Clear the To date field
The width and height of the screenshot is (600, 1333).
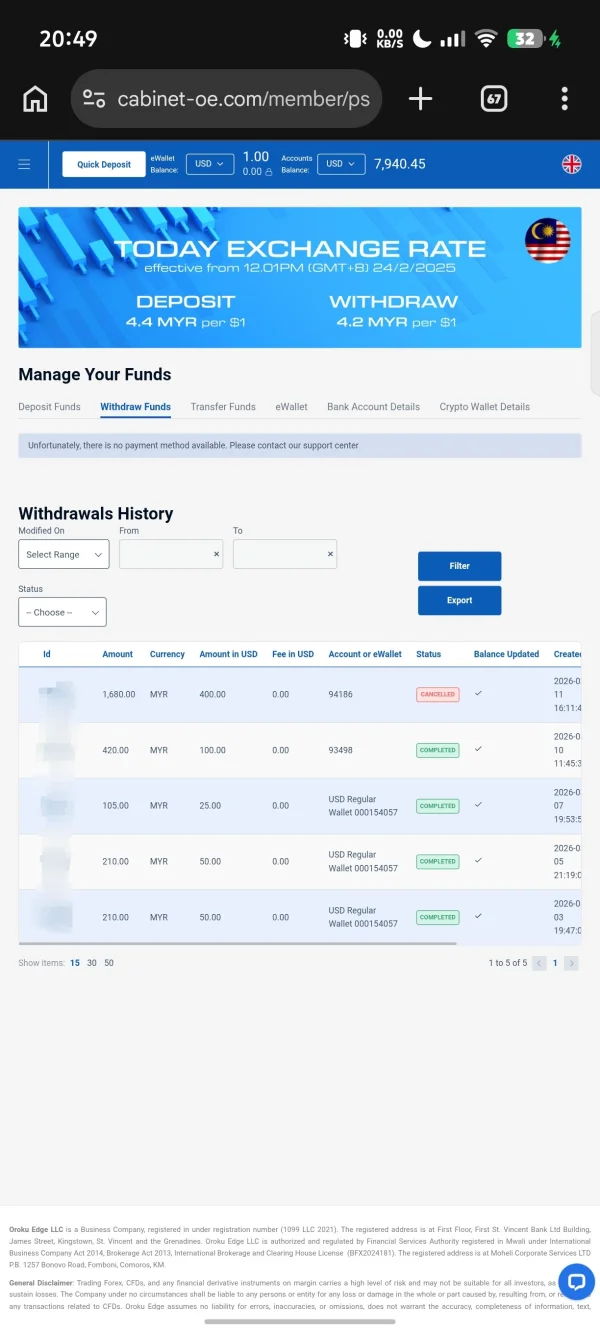330,554
